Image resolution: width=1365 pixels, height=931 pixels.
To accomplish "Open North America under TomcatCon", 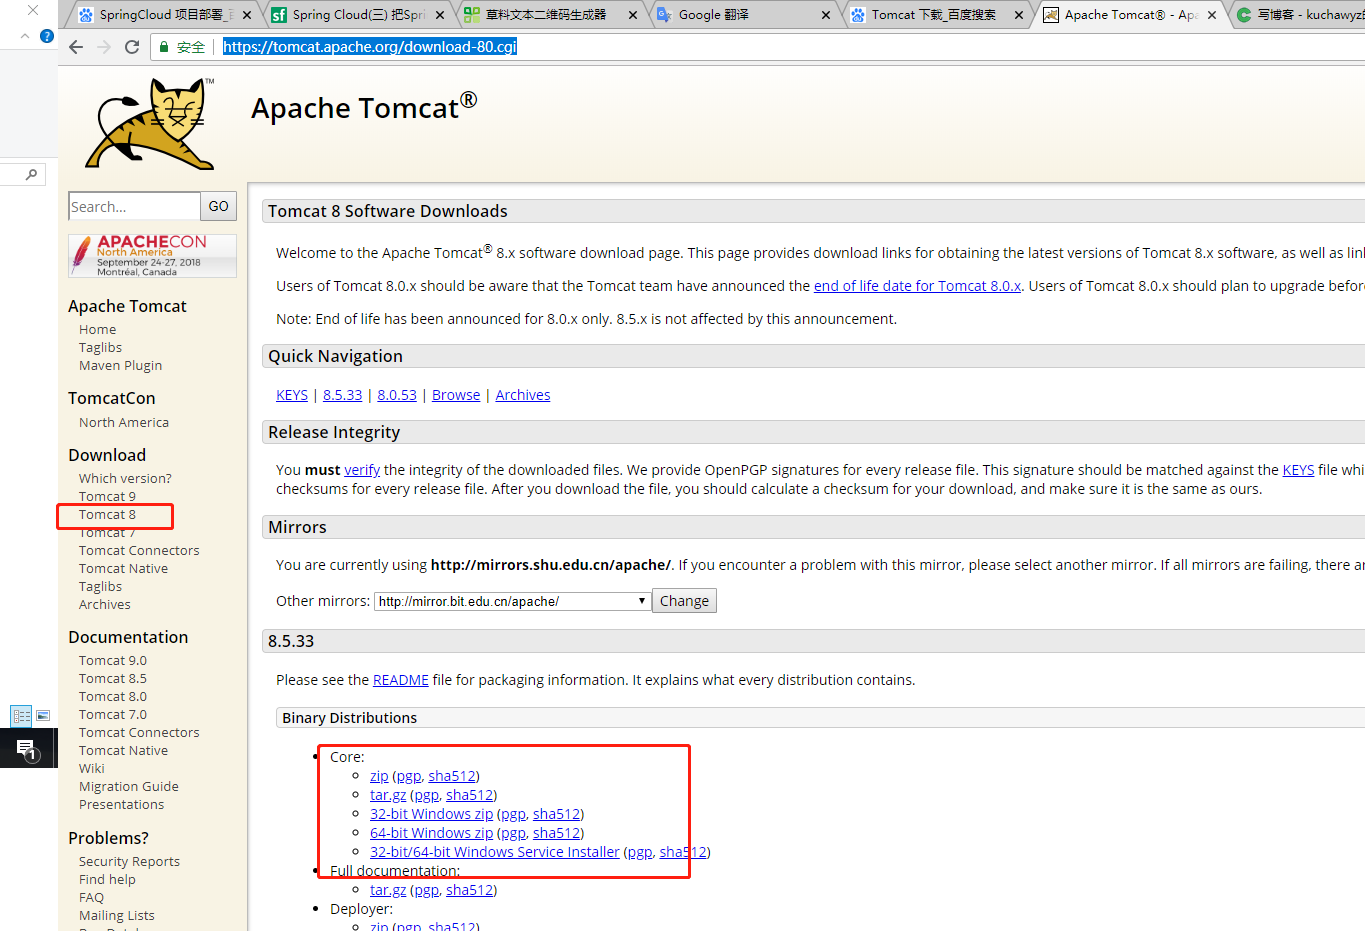I will point(124,423).
